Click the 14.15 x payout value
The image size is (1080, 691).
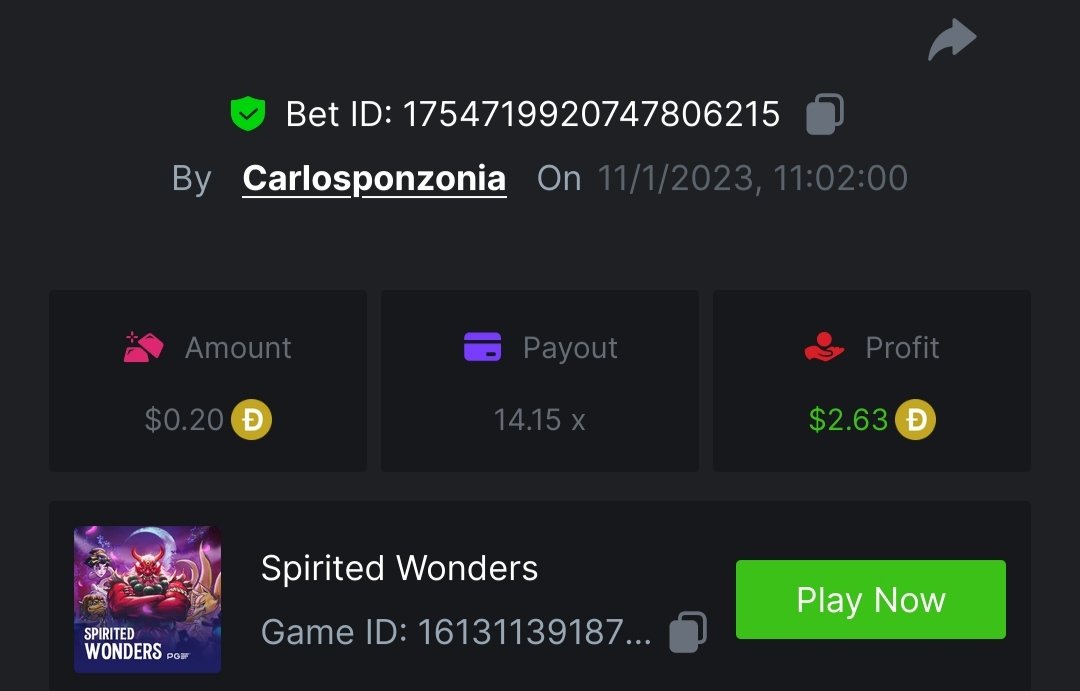tap(539, 420)
